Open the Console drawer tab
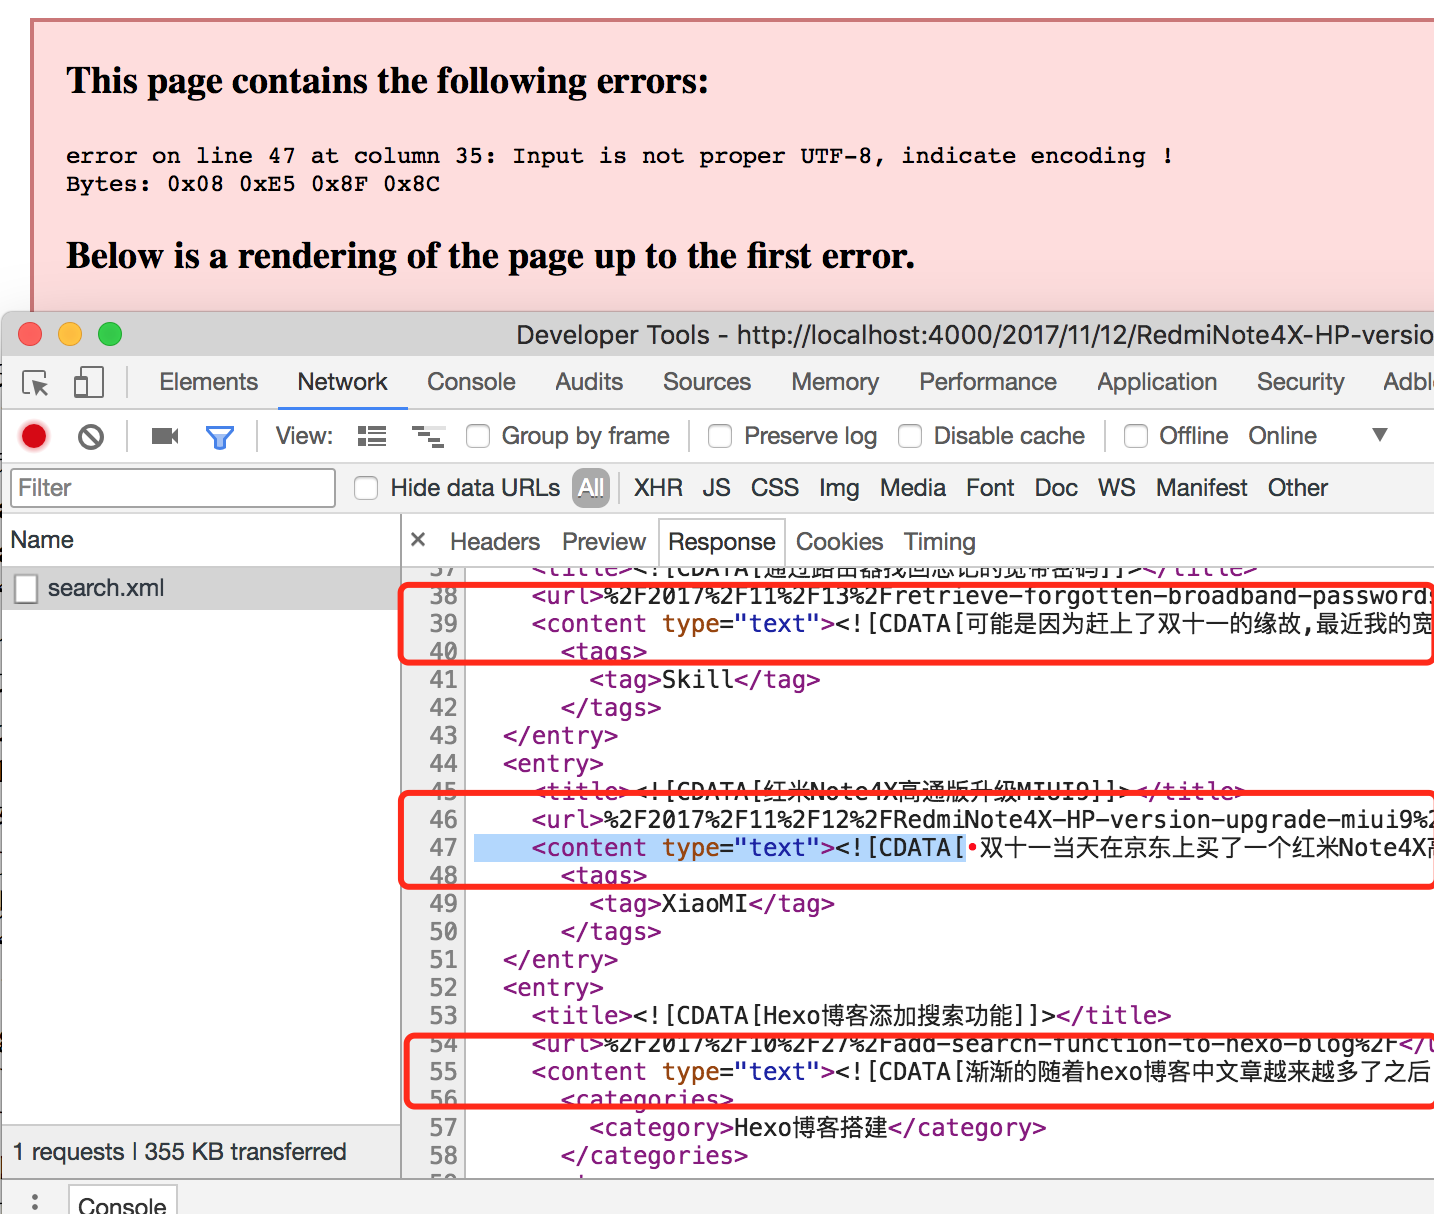Image resolution: width=1434 pixels, height=1214 pixels. (x=122, y=1203)
